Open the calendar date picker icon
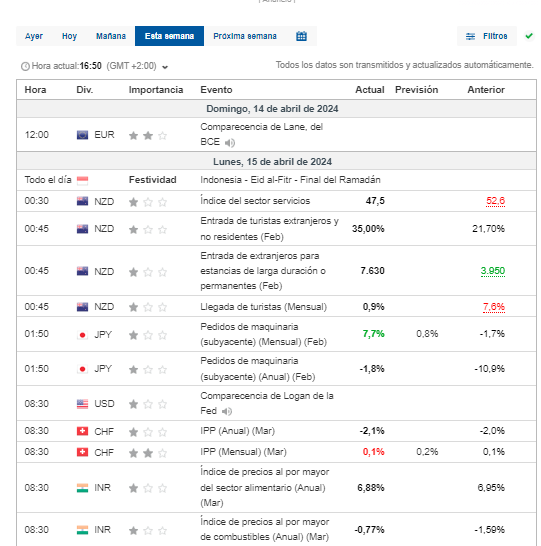This screenshot has width=541, height=546. tap(301, 36)
